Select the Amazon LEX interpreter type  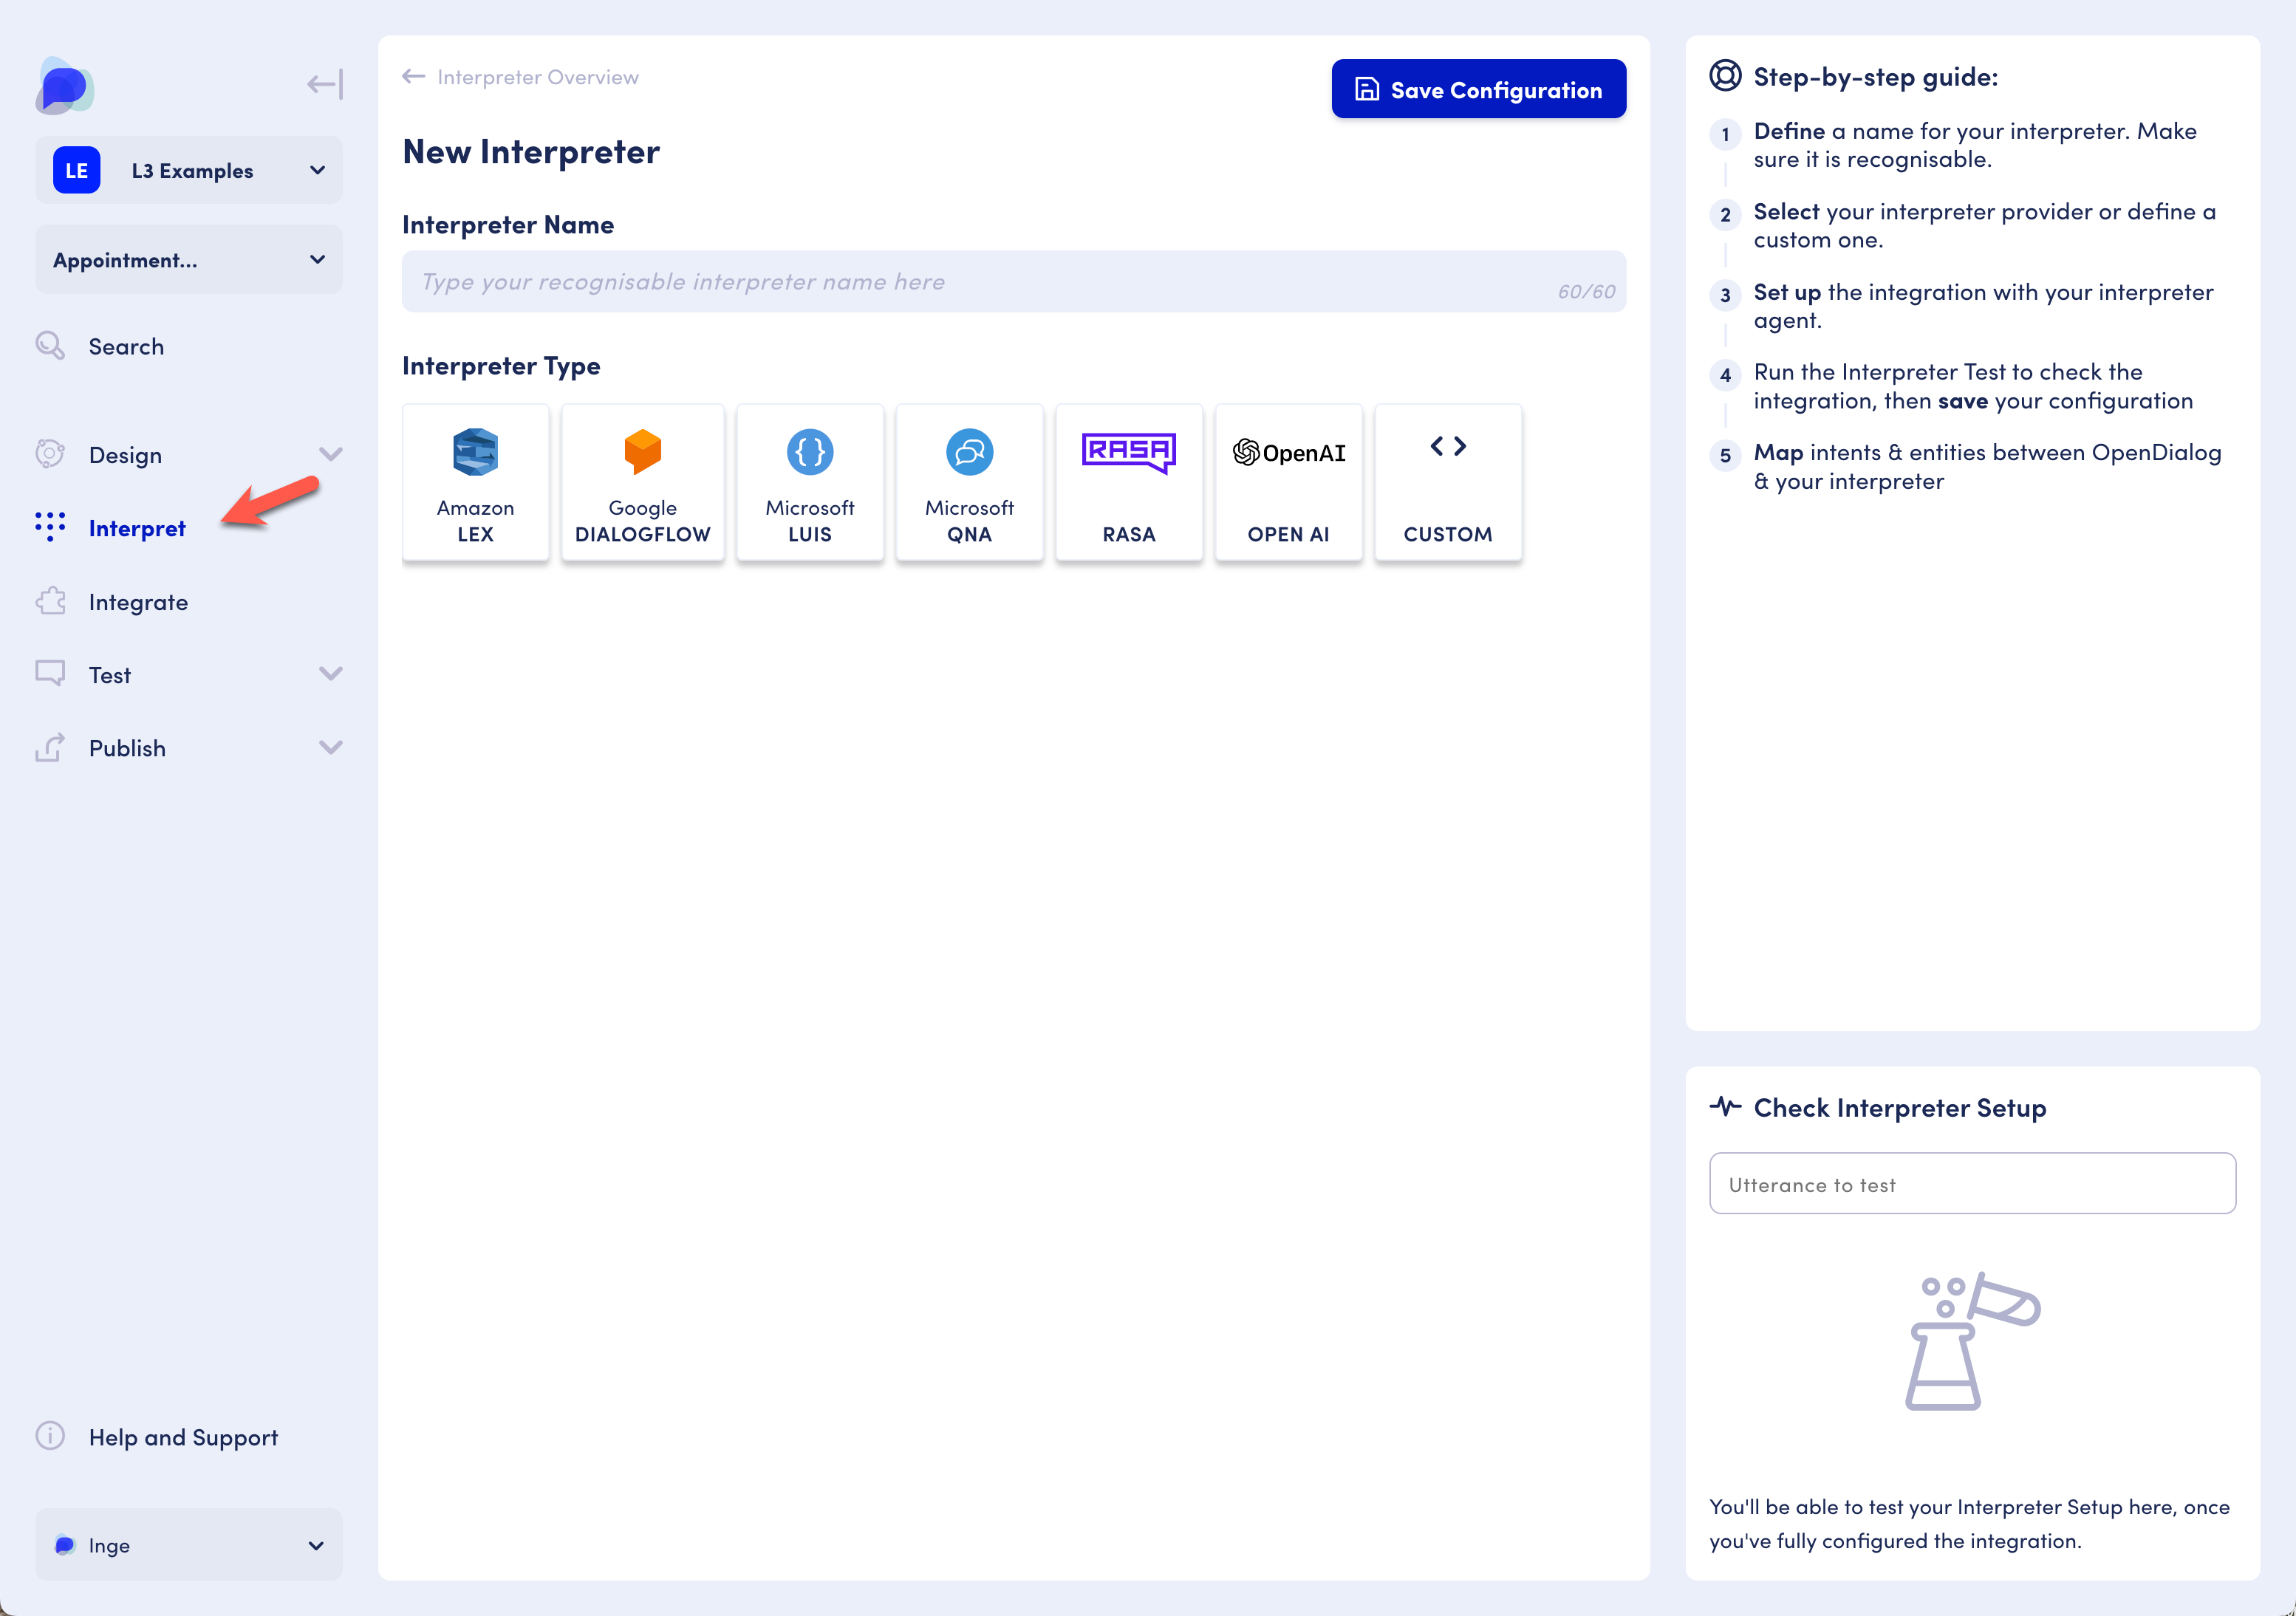(x=475, y=482)
